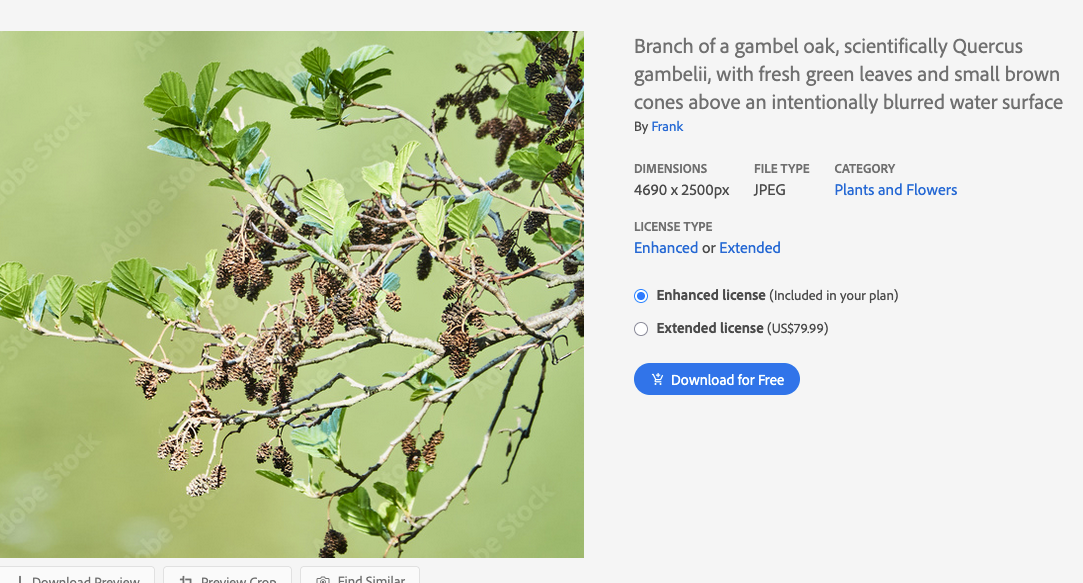The image size is (1083, 583).
Task: Select the Extended license radio button
Action: [x=641, y=329]
